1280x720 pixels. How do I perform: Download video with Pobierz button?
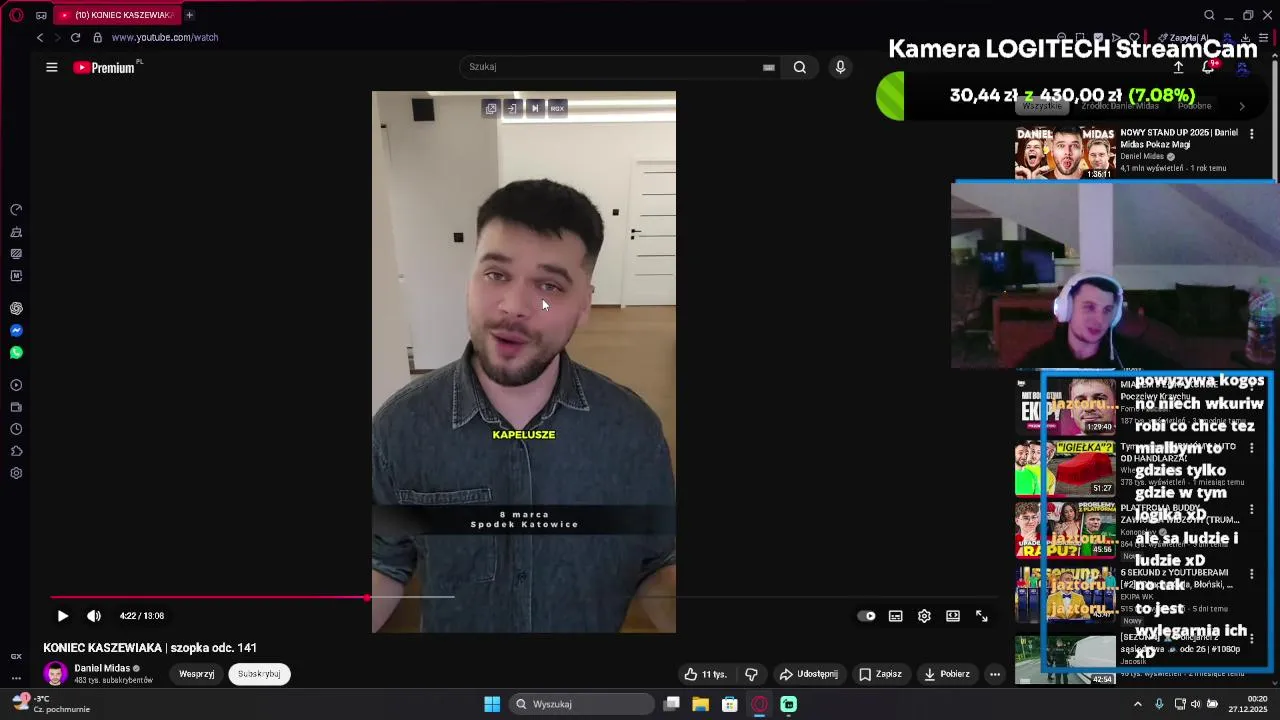pos(946,674)
